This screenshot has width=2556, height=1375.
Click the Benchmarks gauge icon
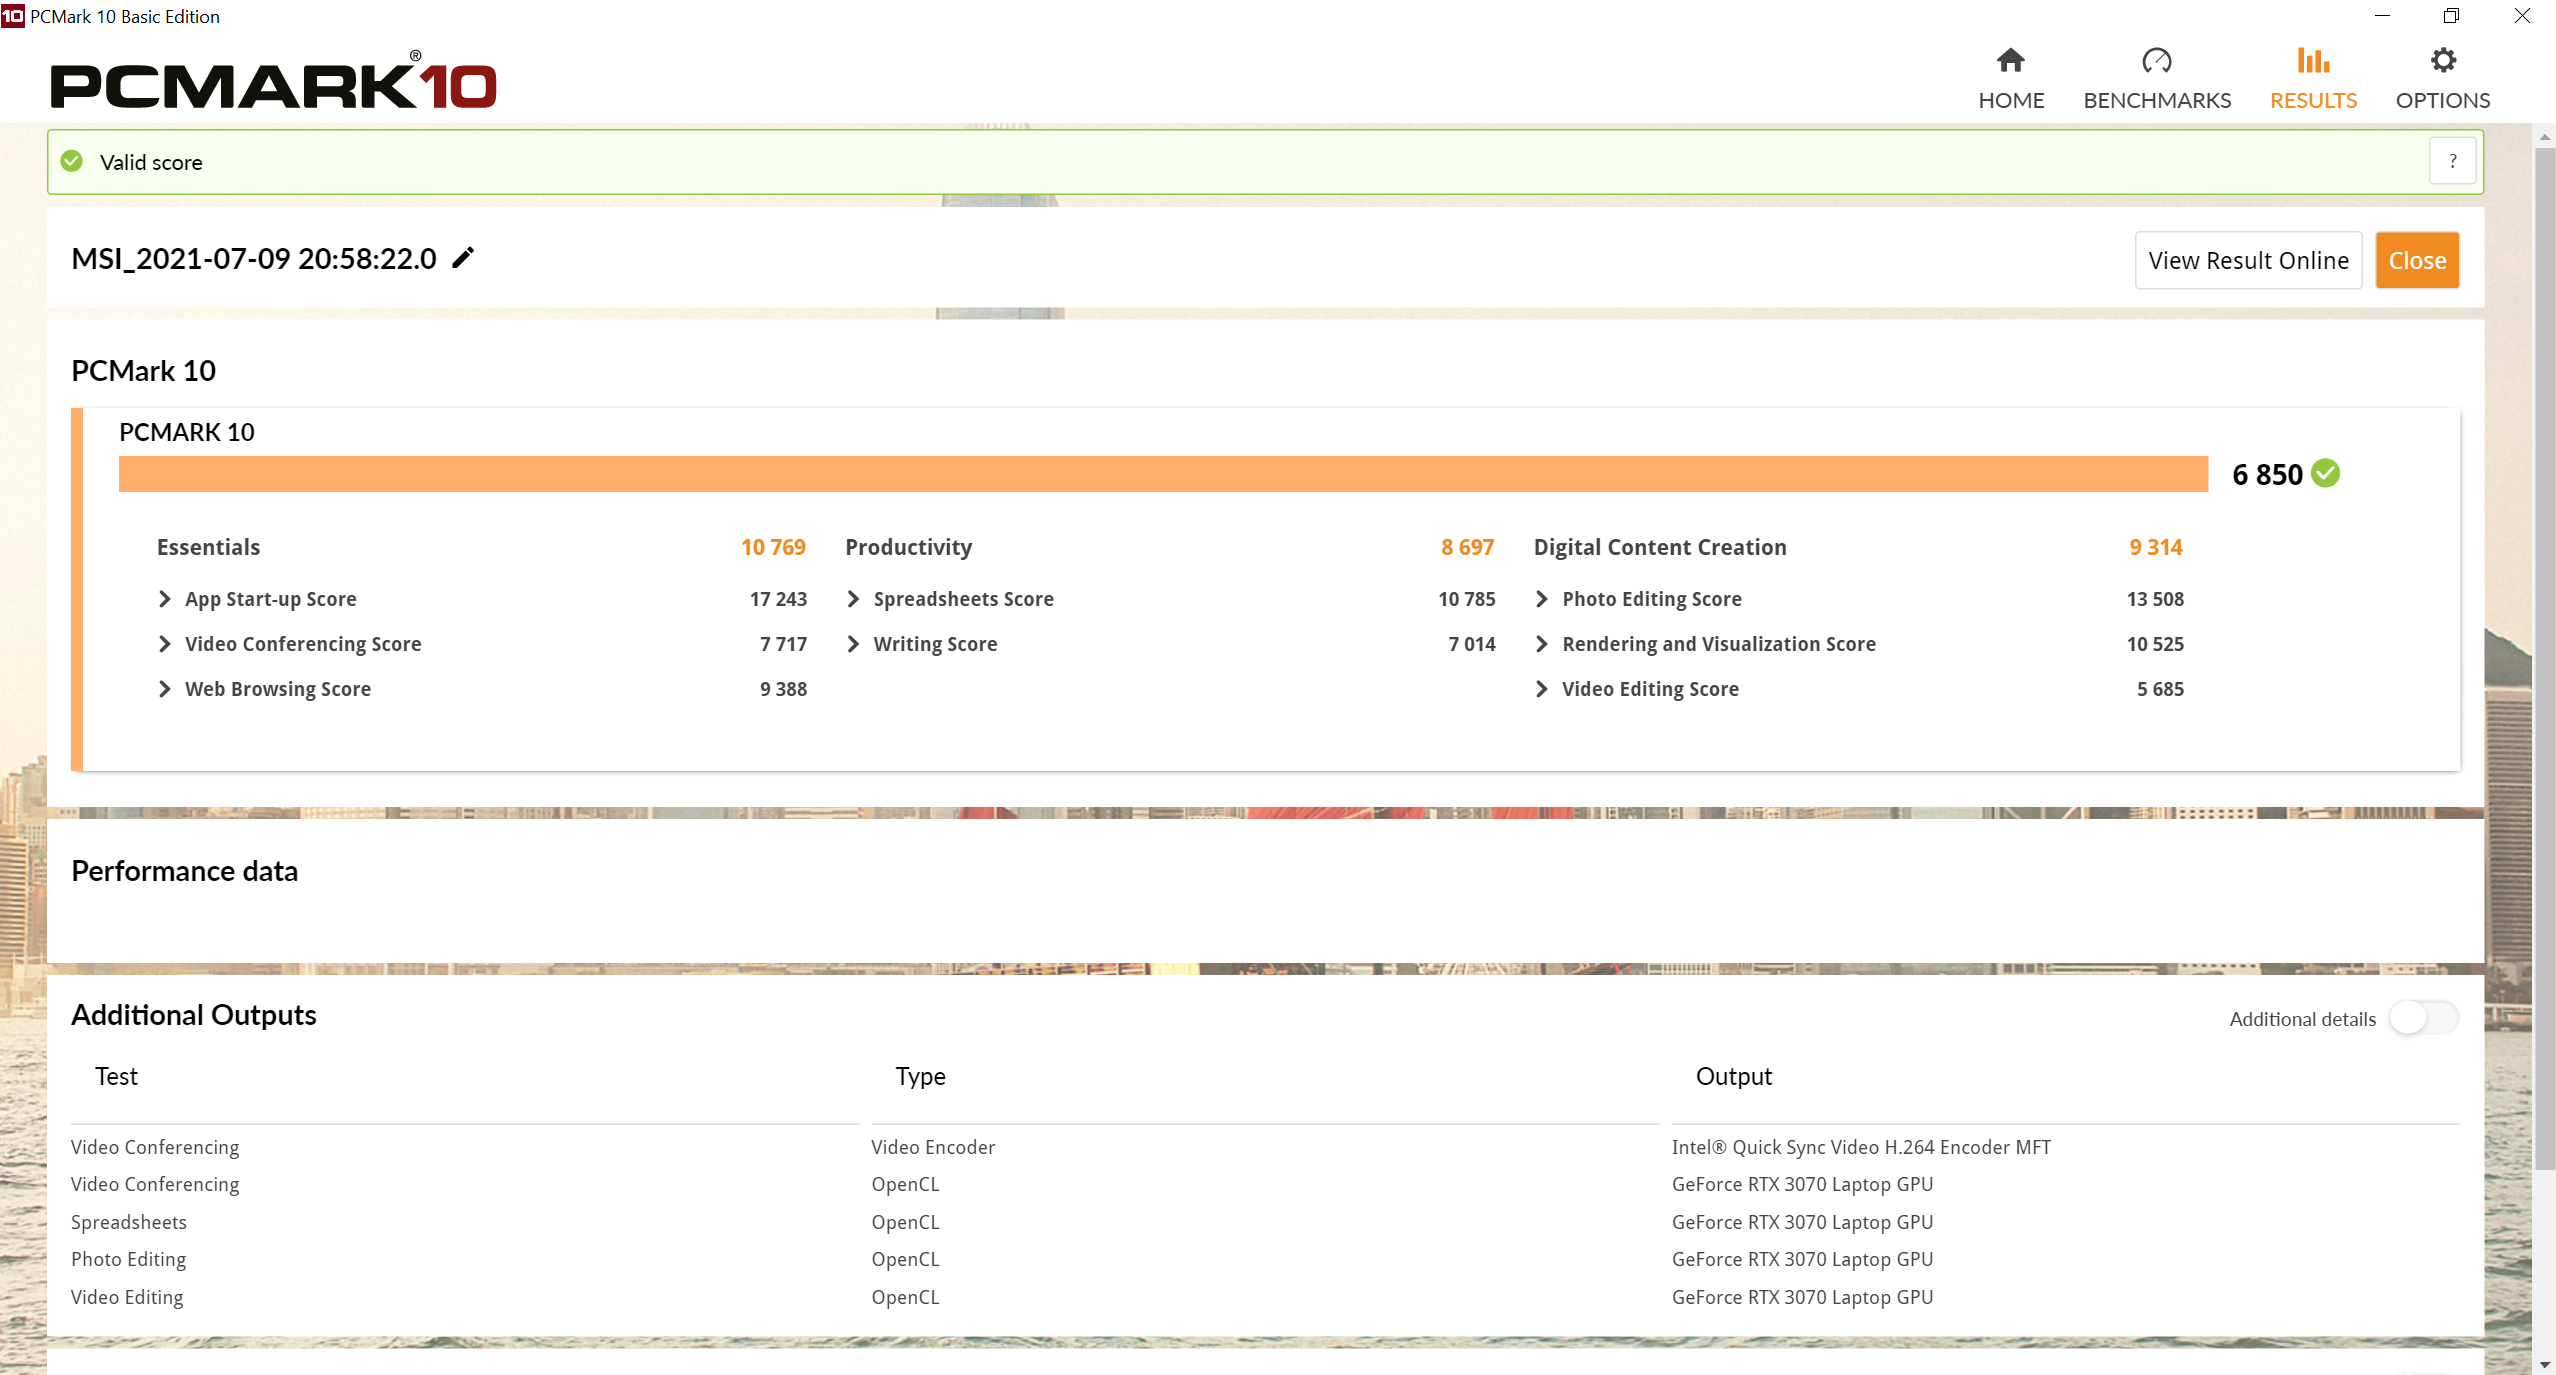click(2156, 61)
